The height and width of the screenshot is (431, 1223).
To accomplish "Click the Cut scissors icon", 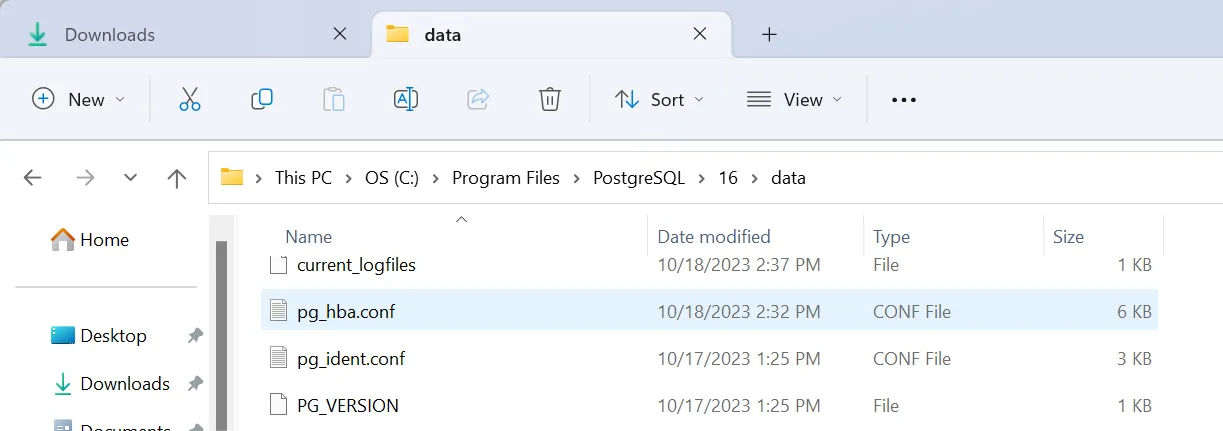I will click(190, 99).
